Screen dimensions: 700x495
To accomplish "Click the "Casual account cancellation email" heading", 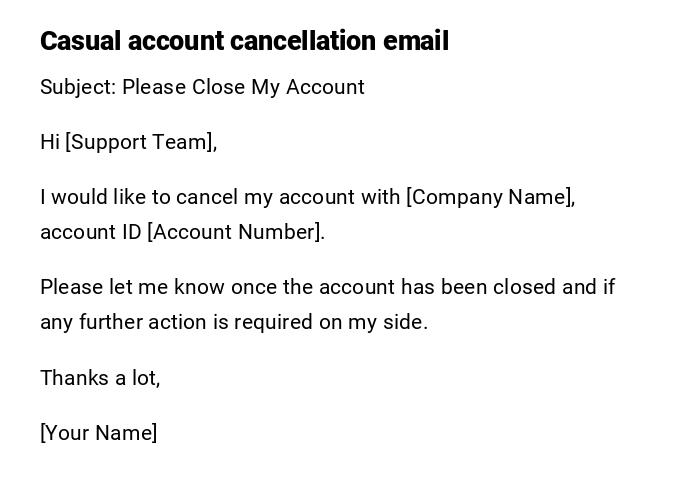I will point(244,41).
